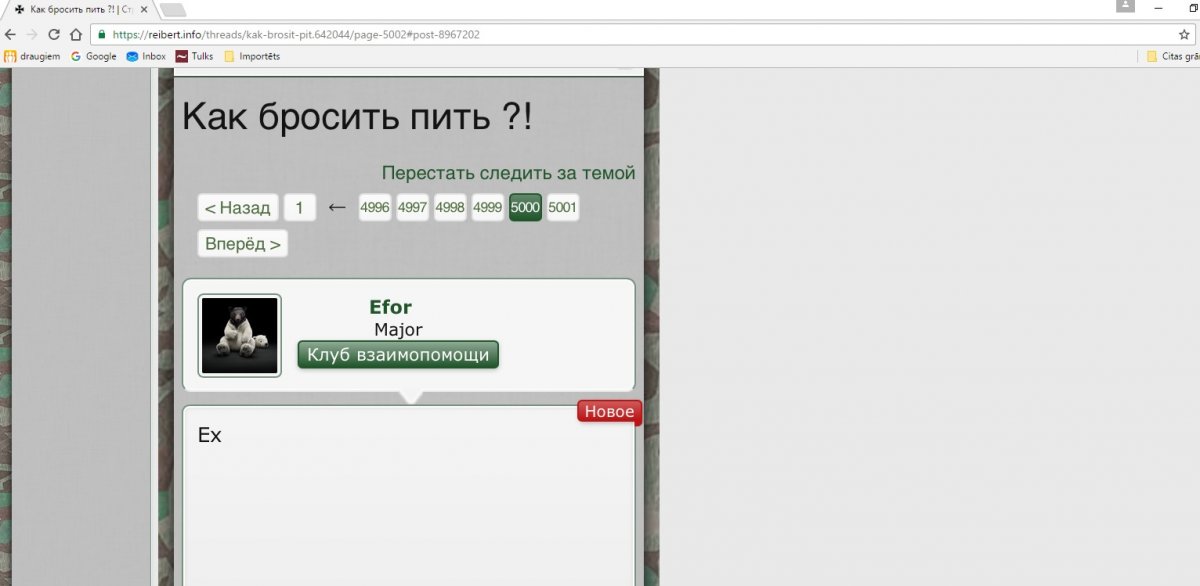
Task: Open the Inbox bookmark
Action: pos(146,57)
